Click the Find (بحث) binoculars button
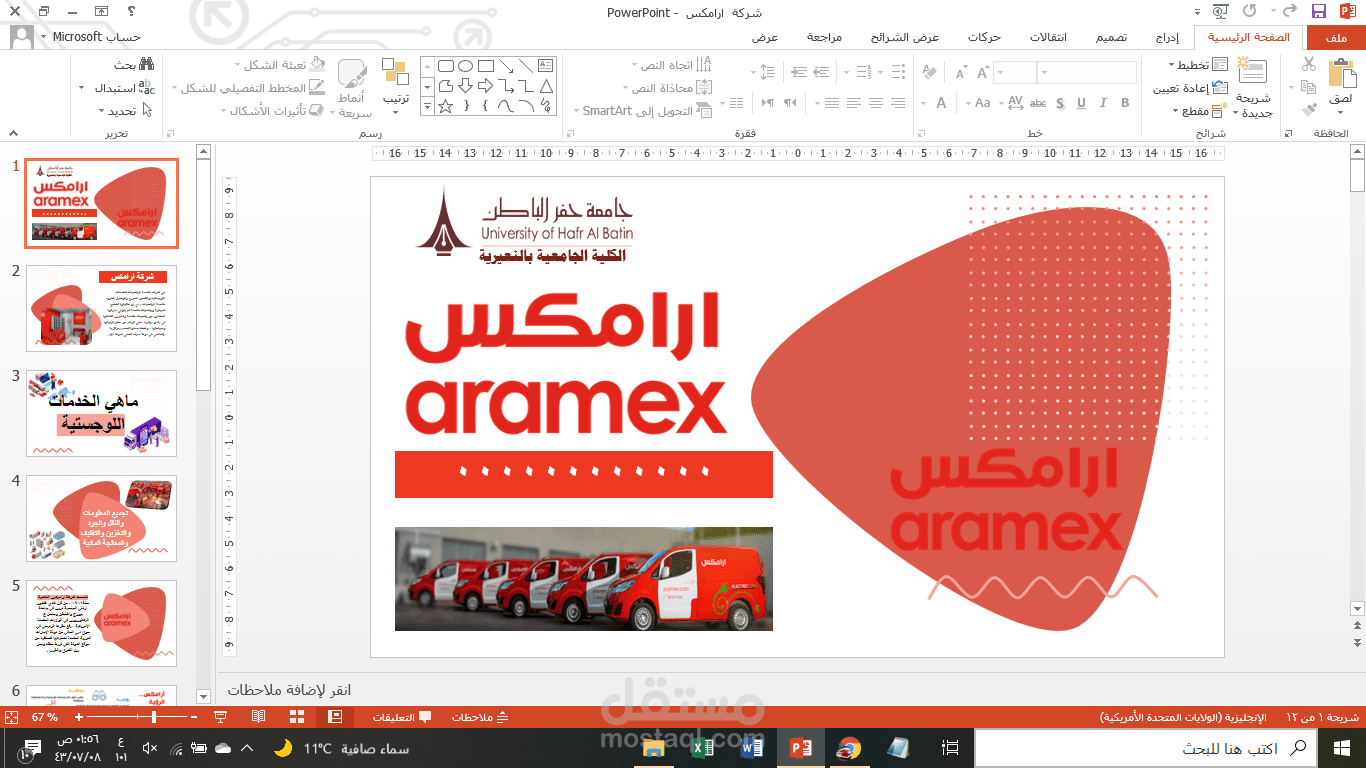Screen dimensions: 1366x768 click(x=134, y=64)
